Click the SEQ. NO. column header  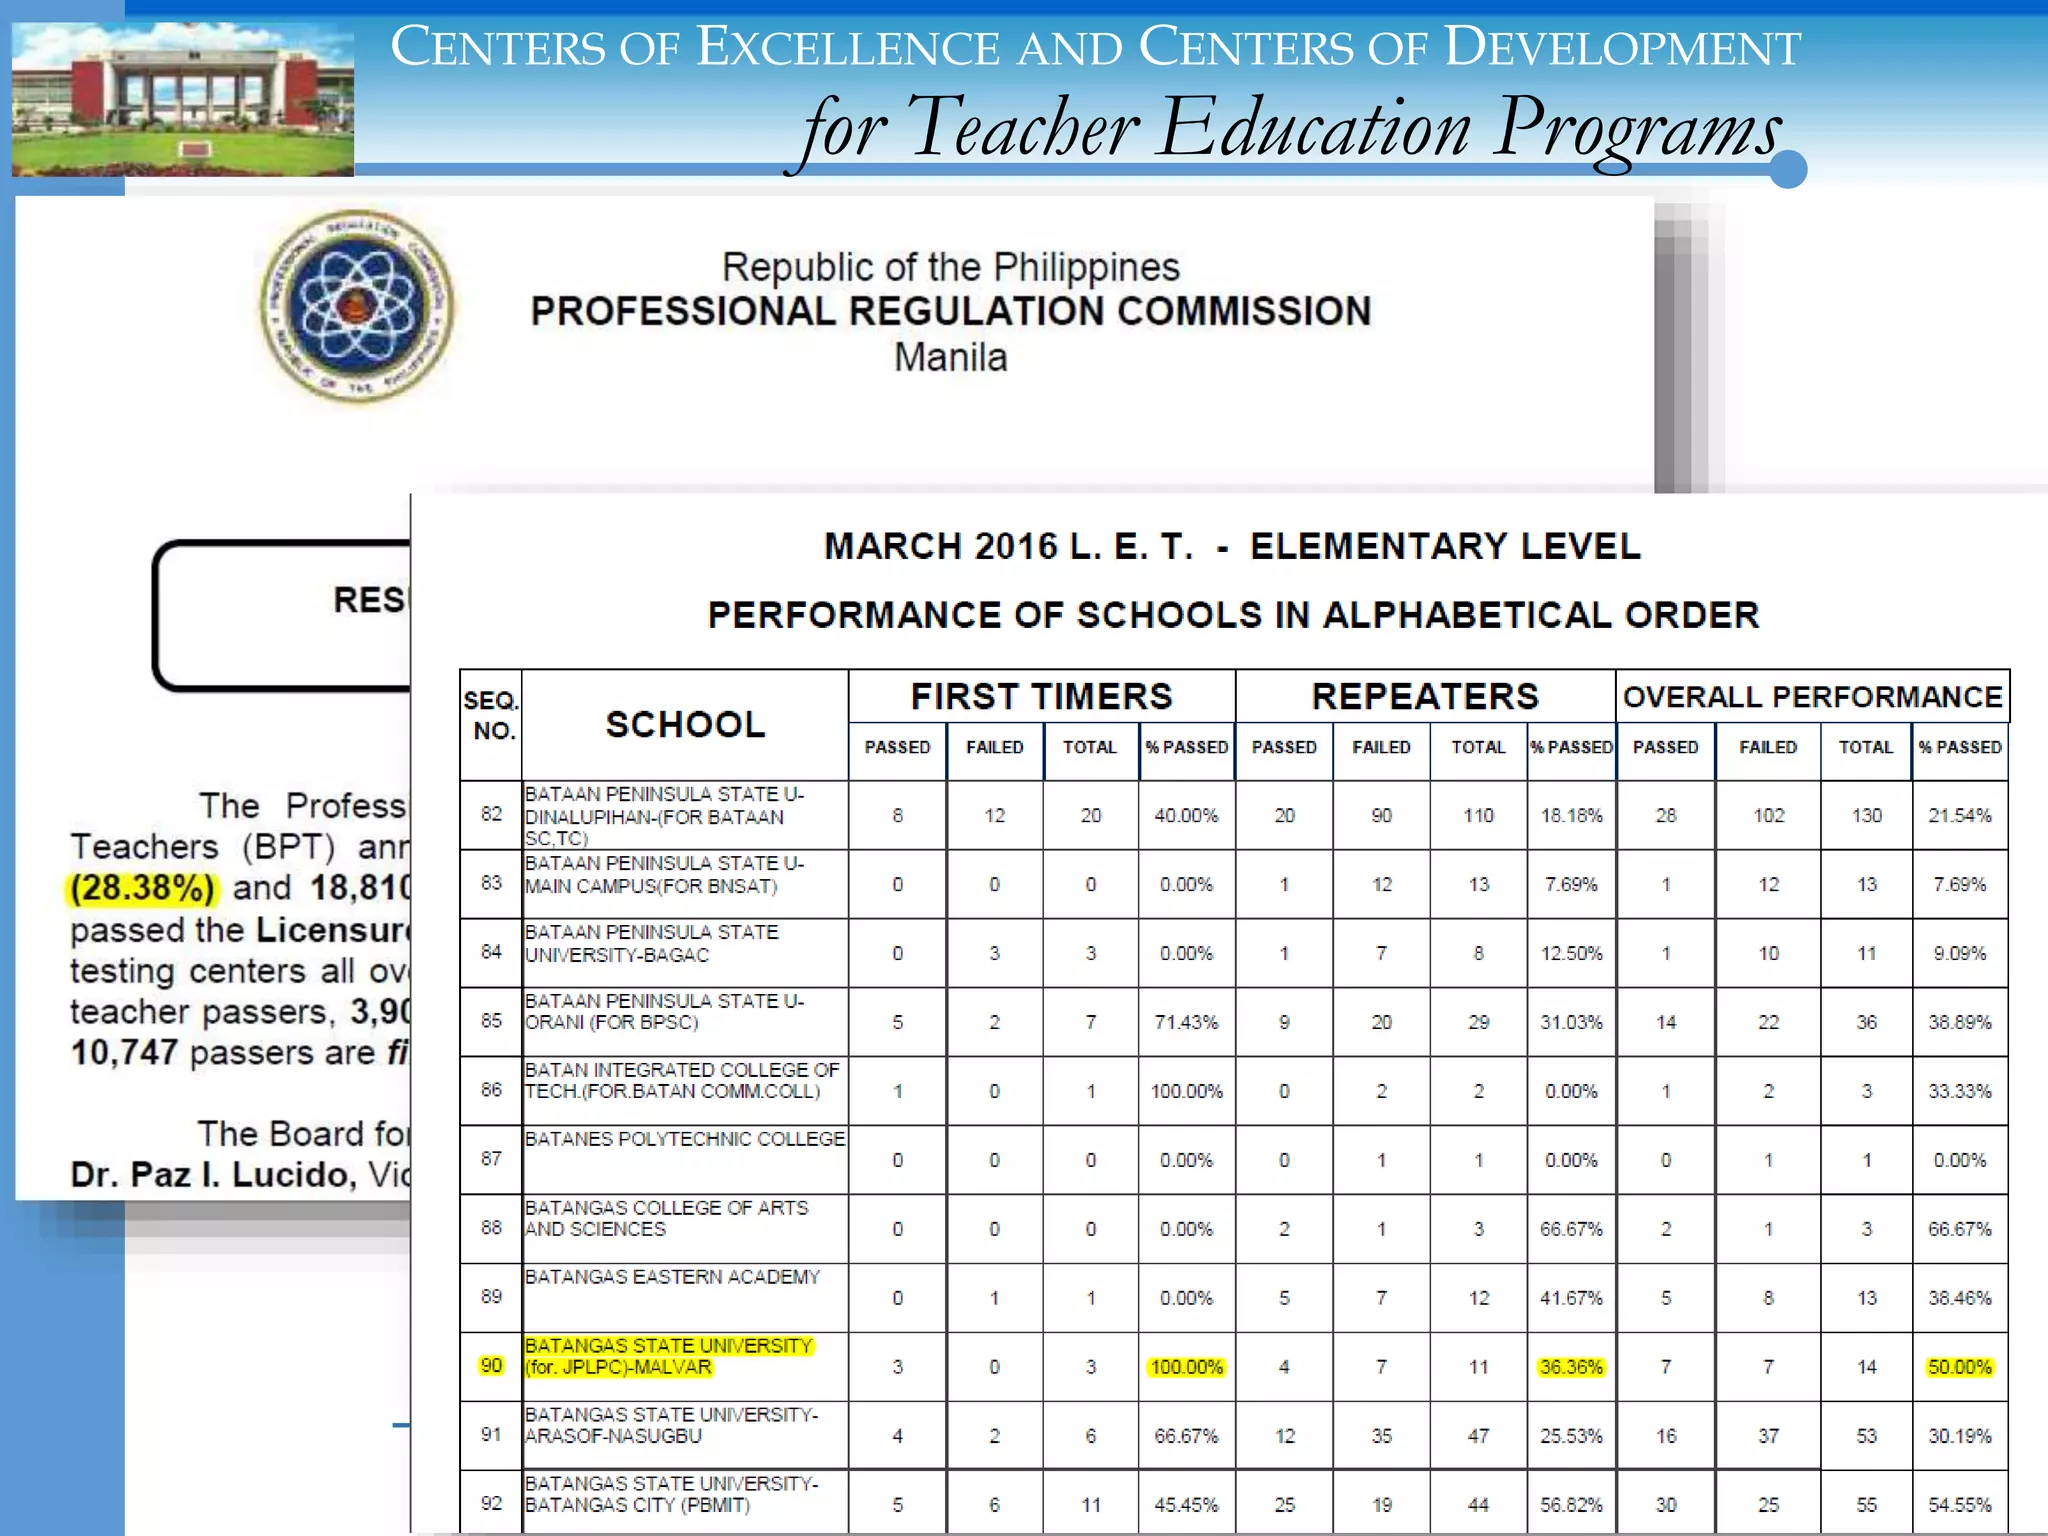[491, 715]
